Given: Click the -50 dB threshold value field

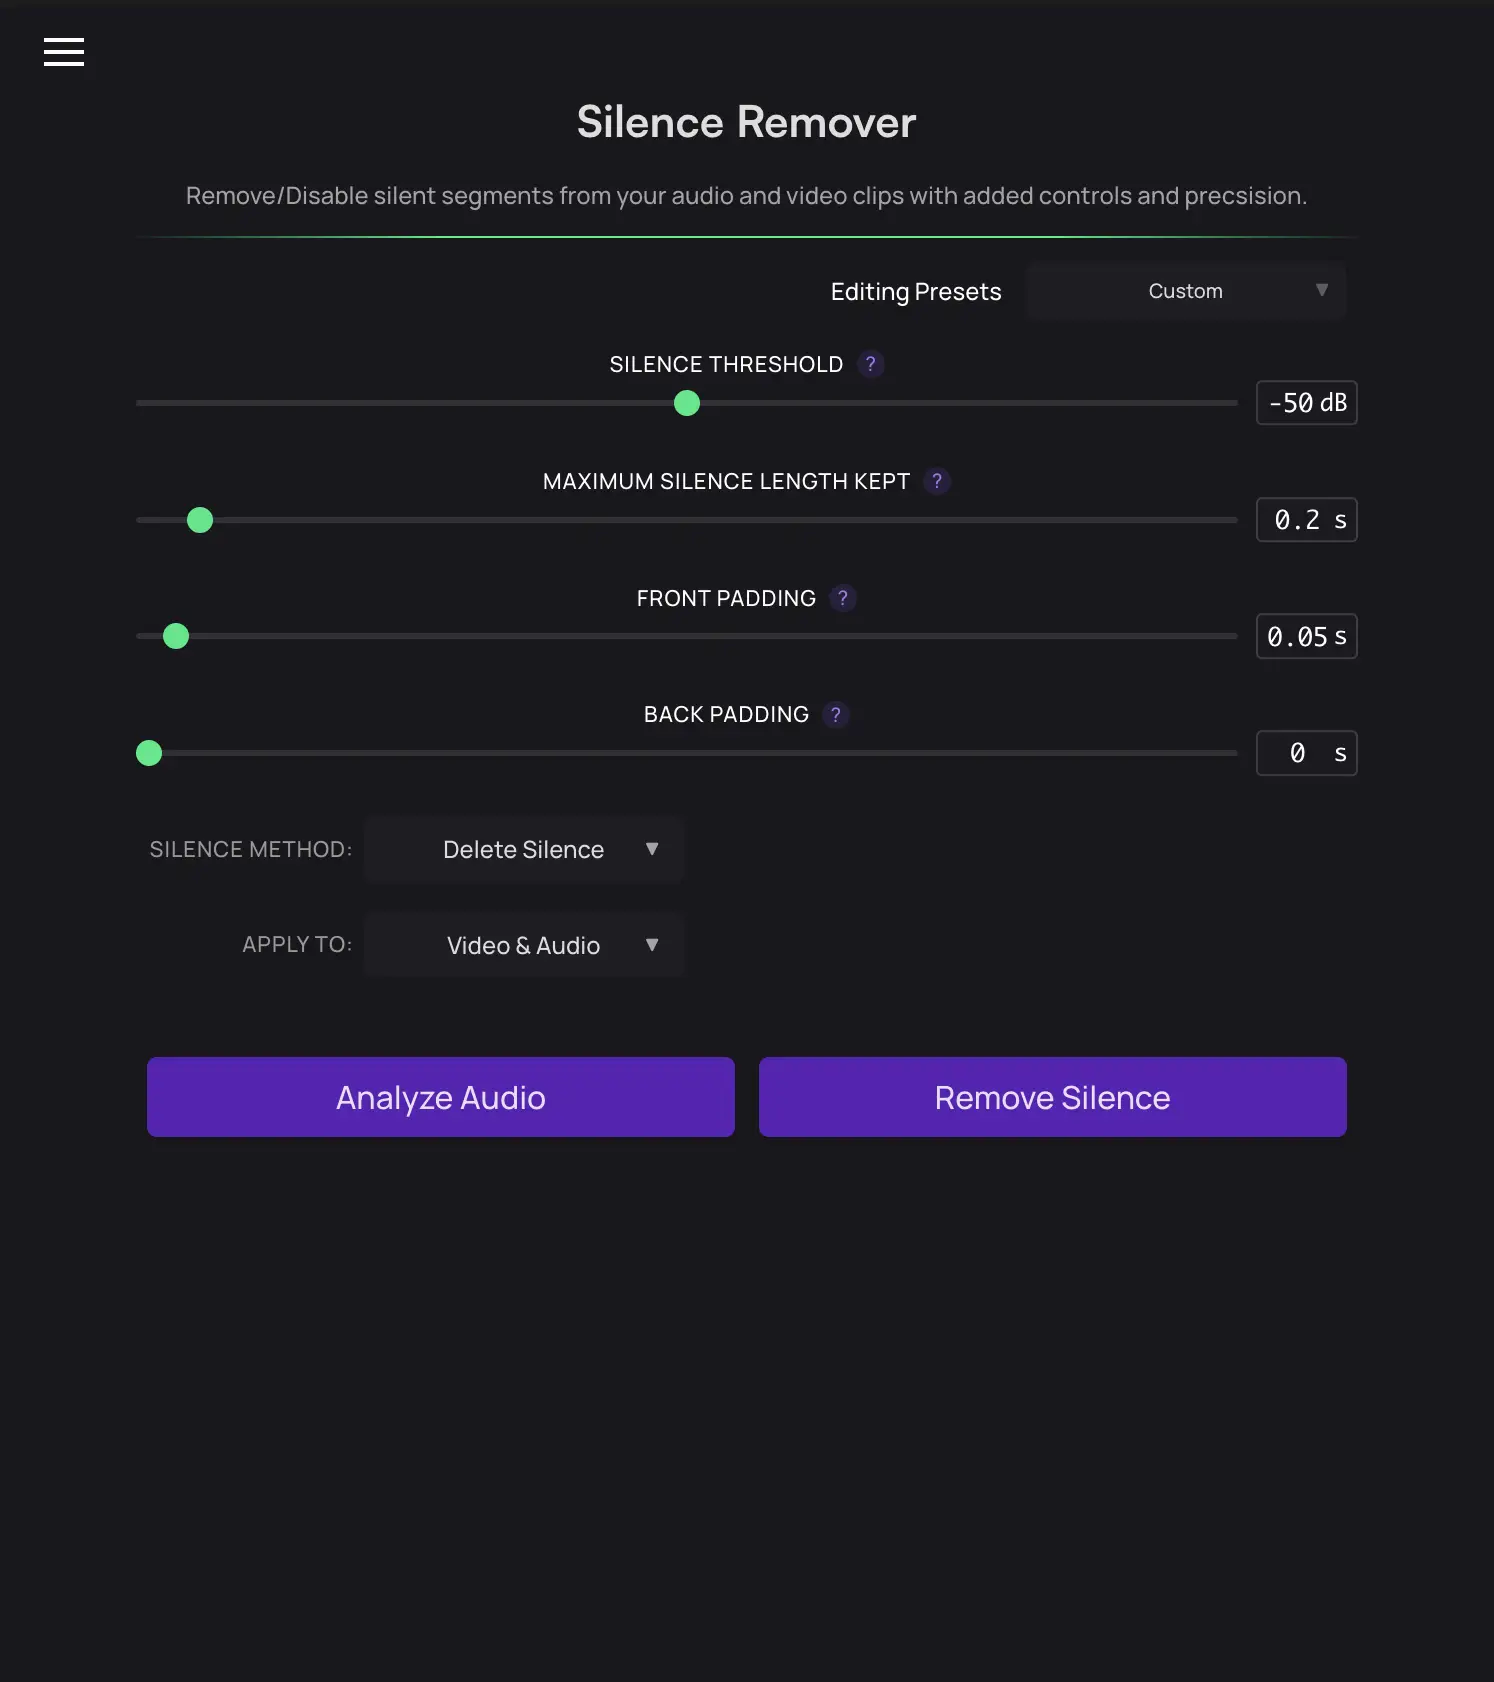Looking at the screenshot, I should [1306, 403].
